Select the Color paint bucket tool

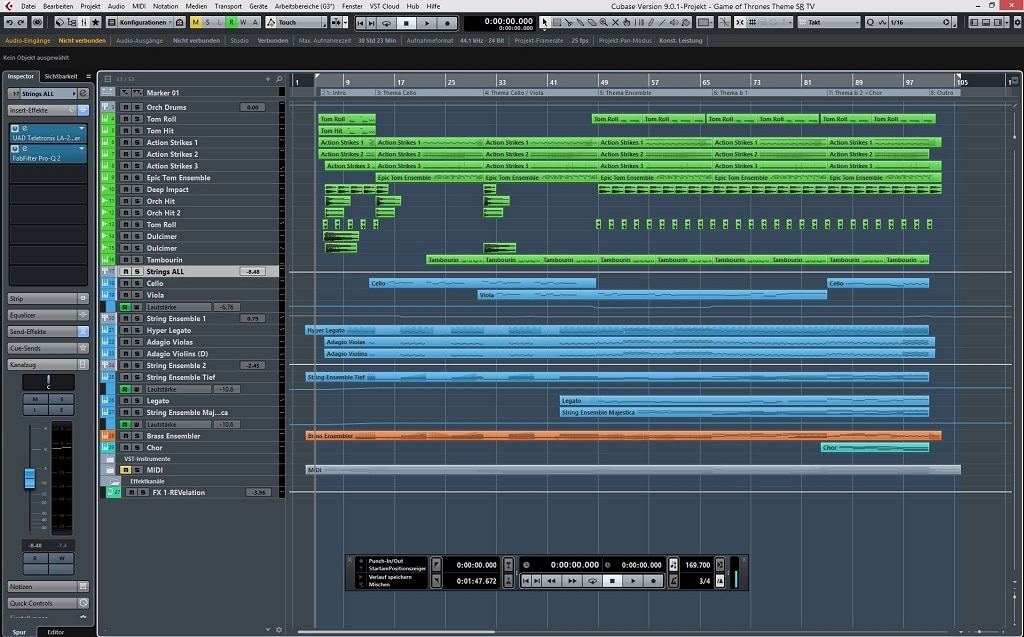pos(686,22)
